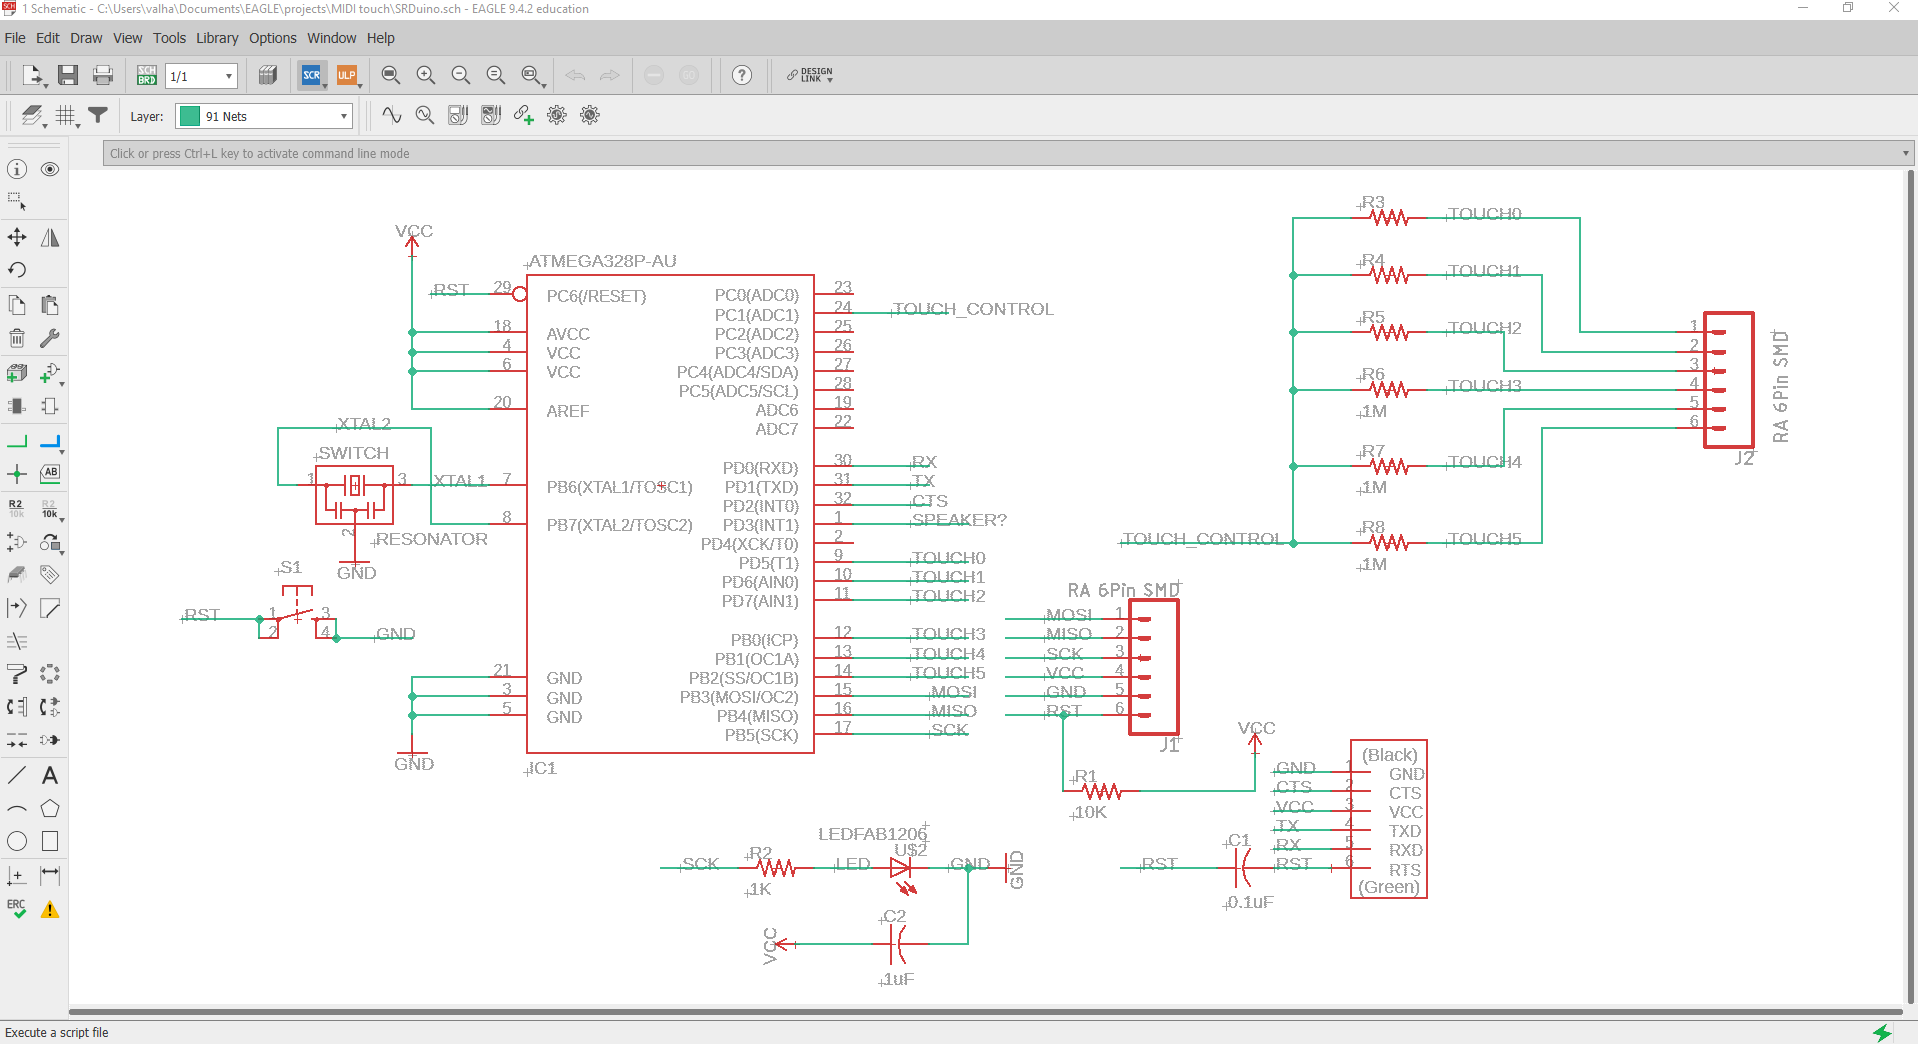
Task: Select the Circle drawing tool
Action: 17,841
